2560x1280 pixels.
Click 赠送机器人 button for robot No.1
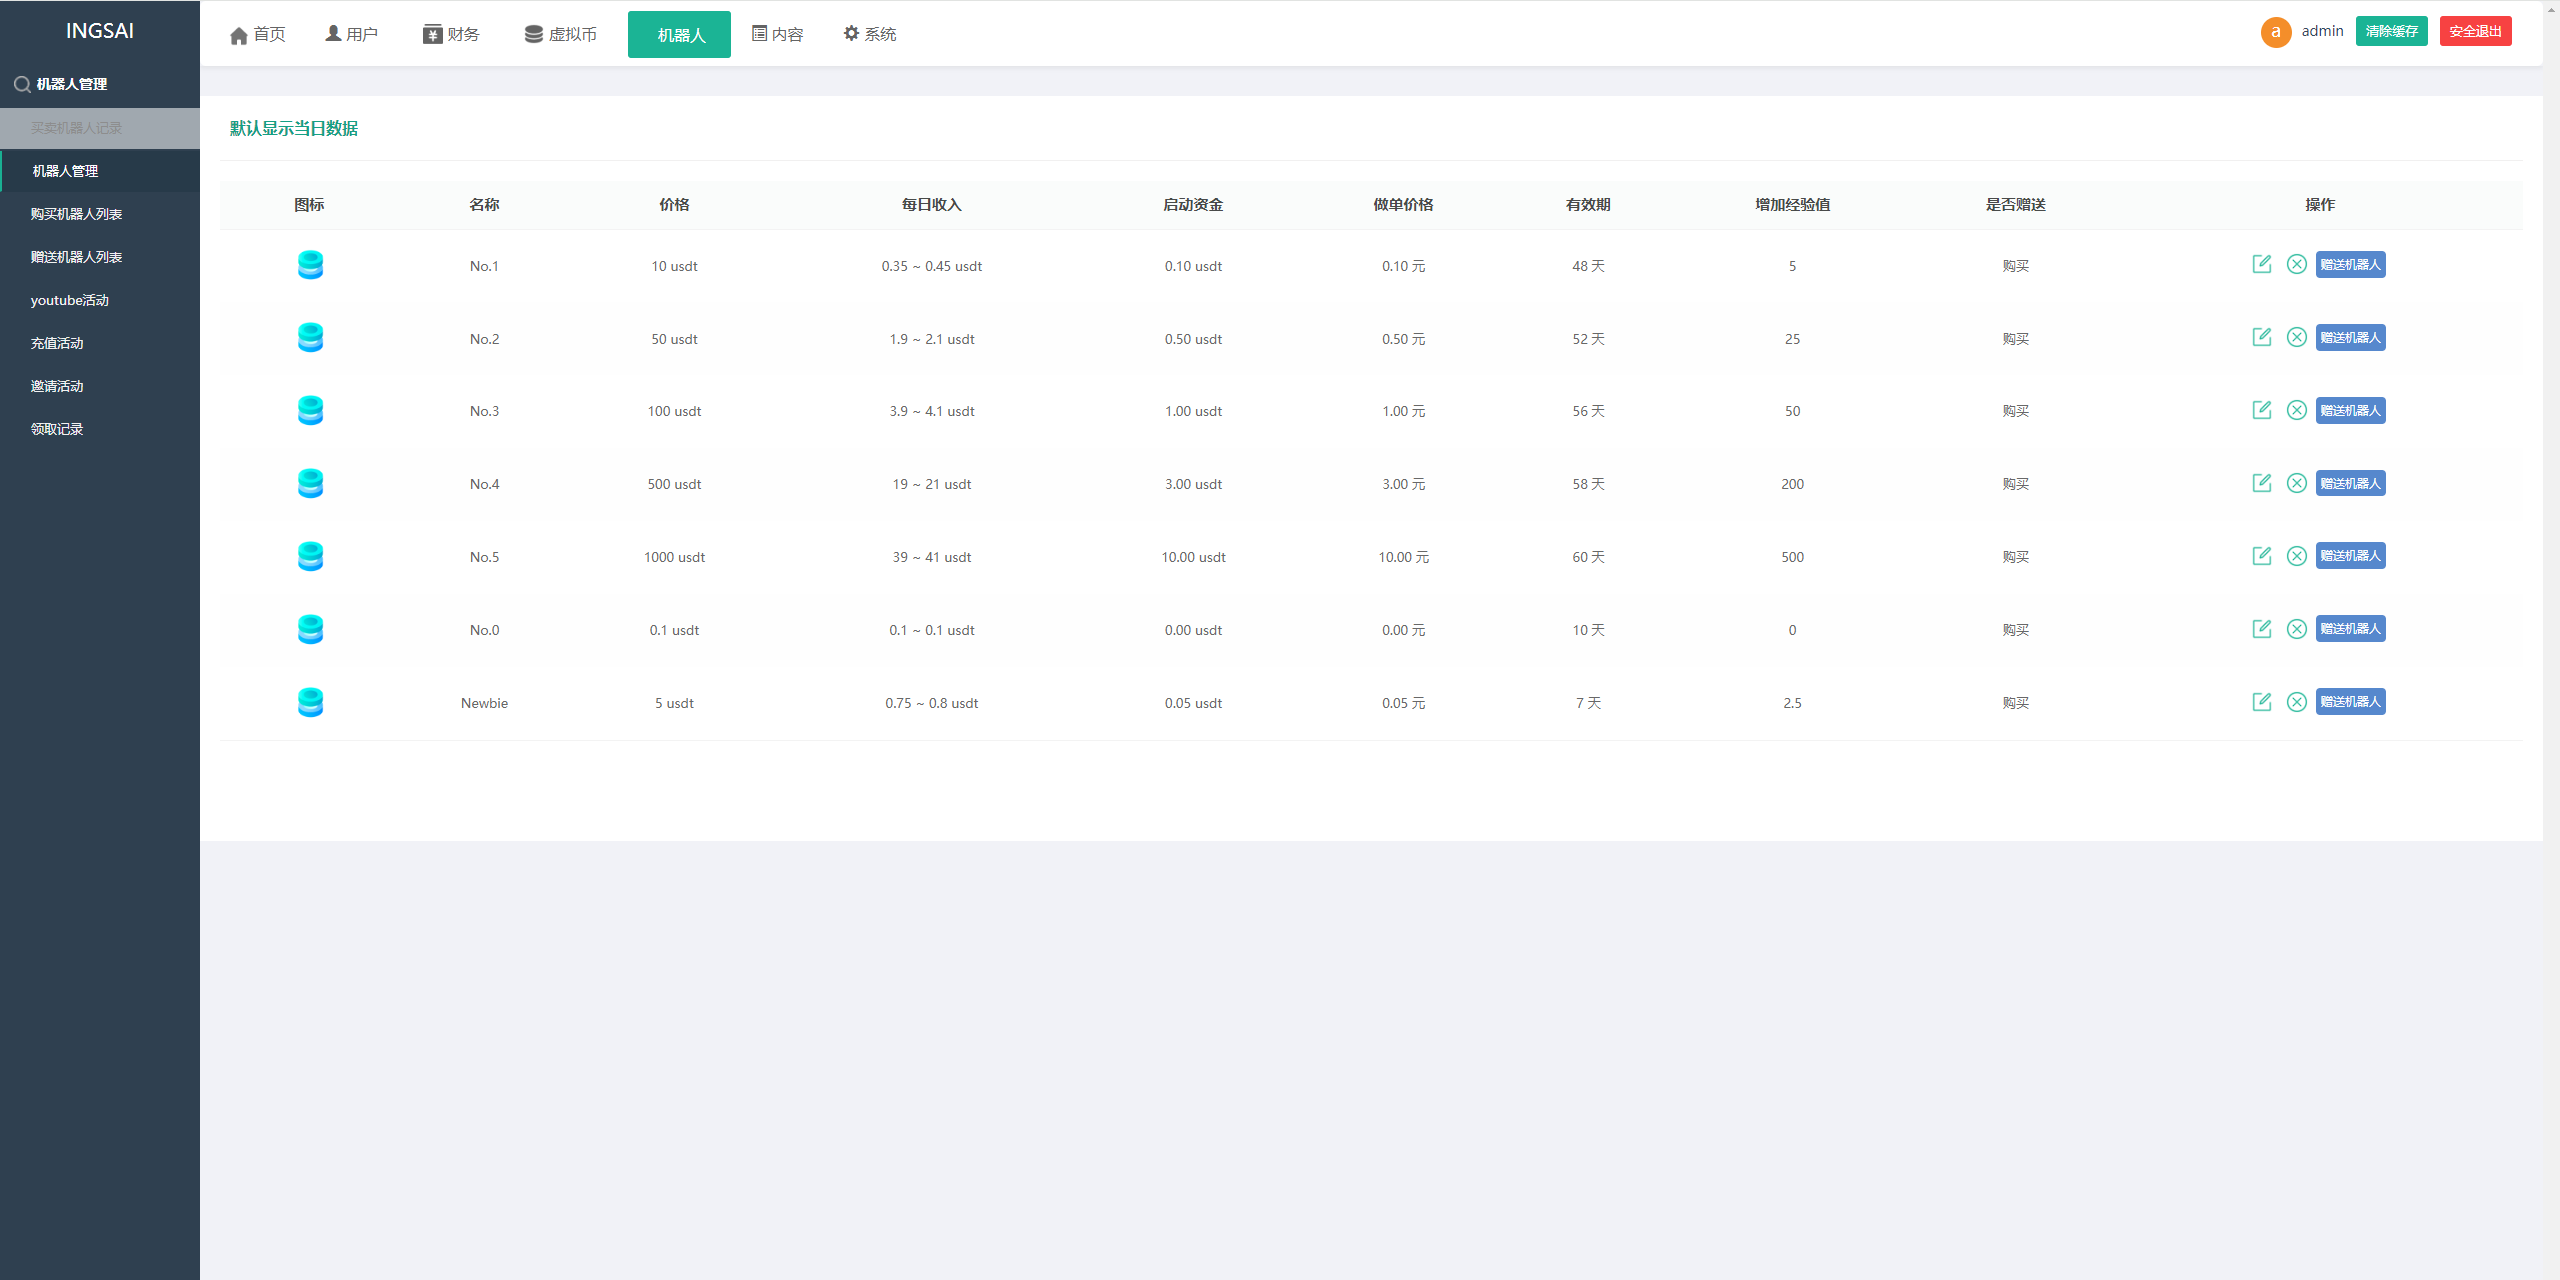[2350, 264]
